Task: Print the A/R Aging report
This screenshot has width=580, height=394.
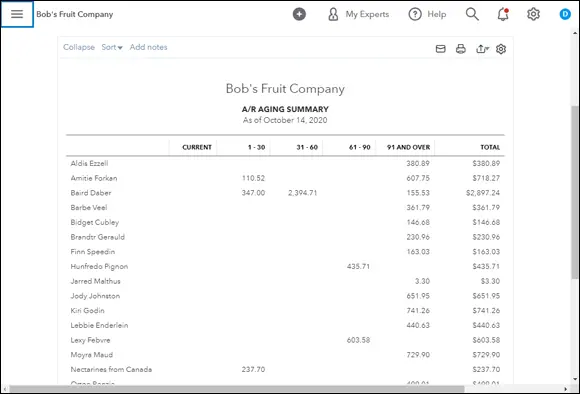Action: (x=461, y=49)
